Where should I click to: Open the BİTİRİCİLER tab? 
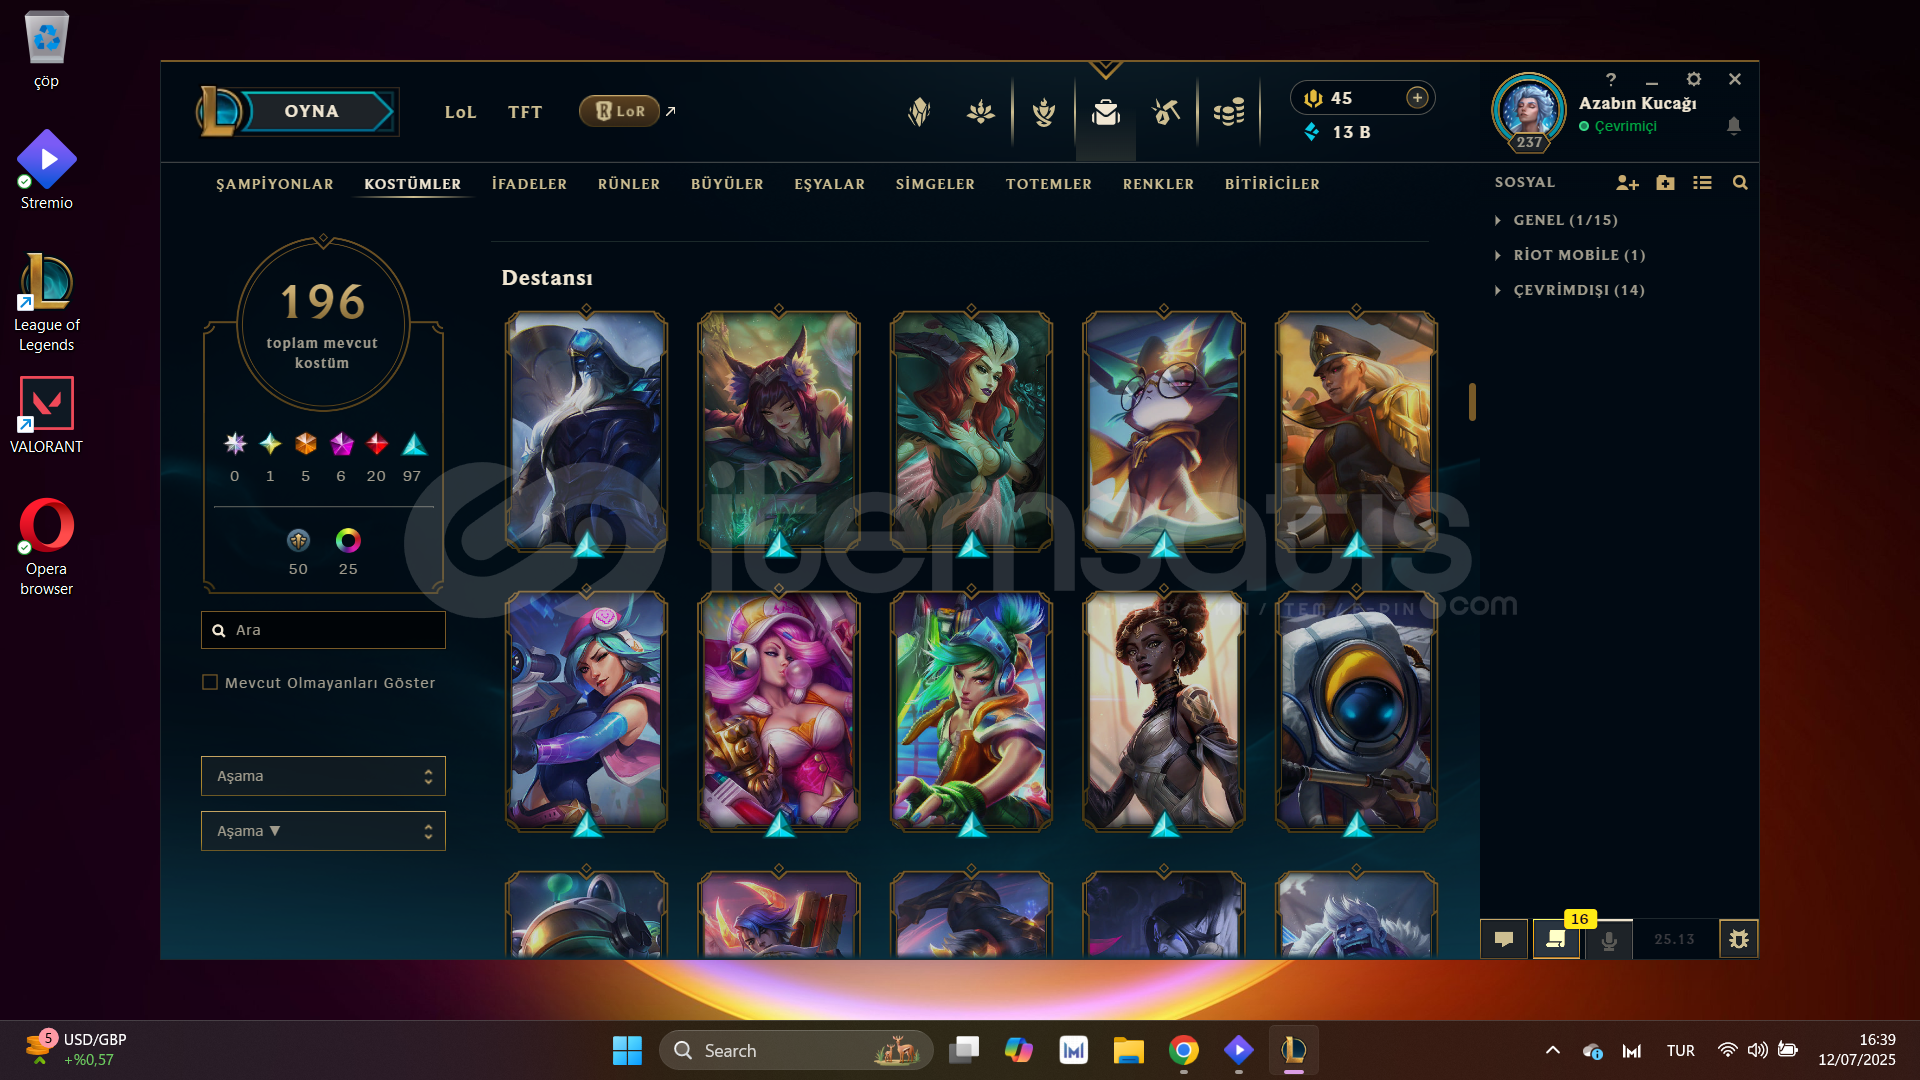pyautogui.click(x=1272, y=184)
